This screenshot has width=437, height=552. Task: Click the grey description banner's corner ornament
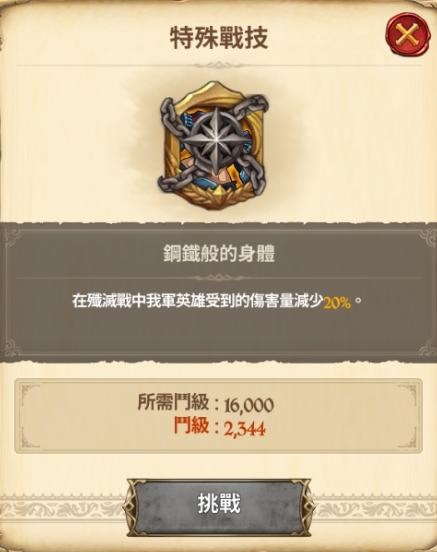12,237
